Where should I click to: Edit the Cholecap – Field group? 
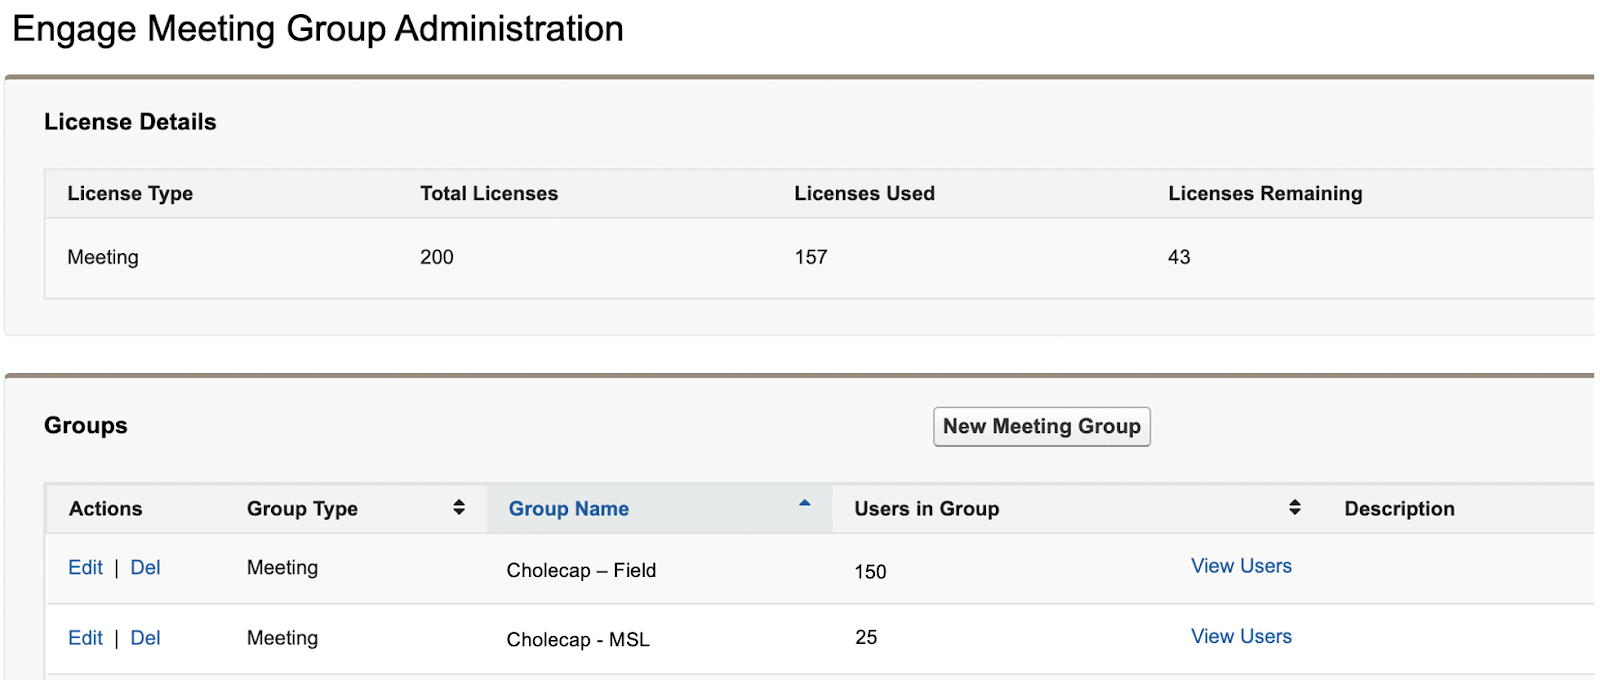(x=85, y=568)
